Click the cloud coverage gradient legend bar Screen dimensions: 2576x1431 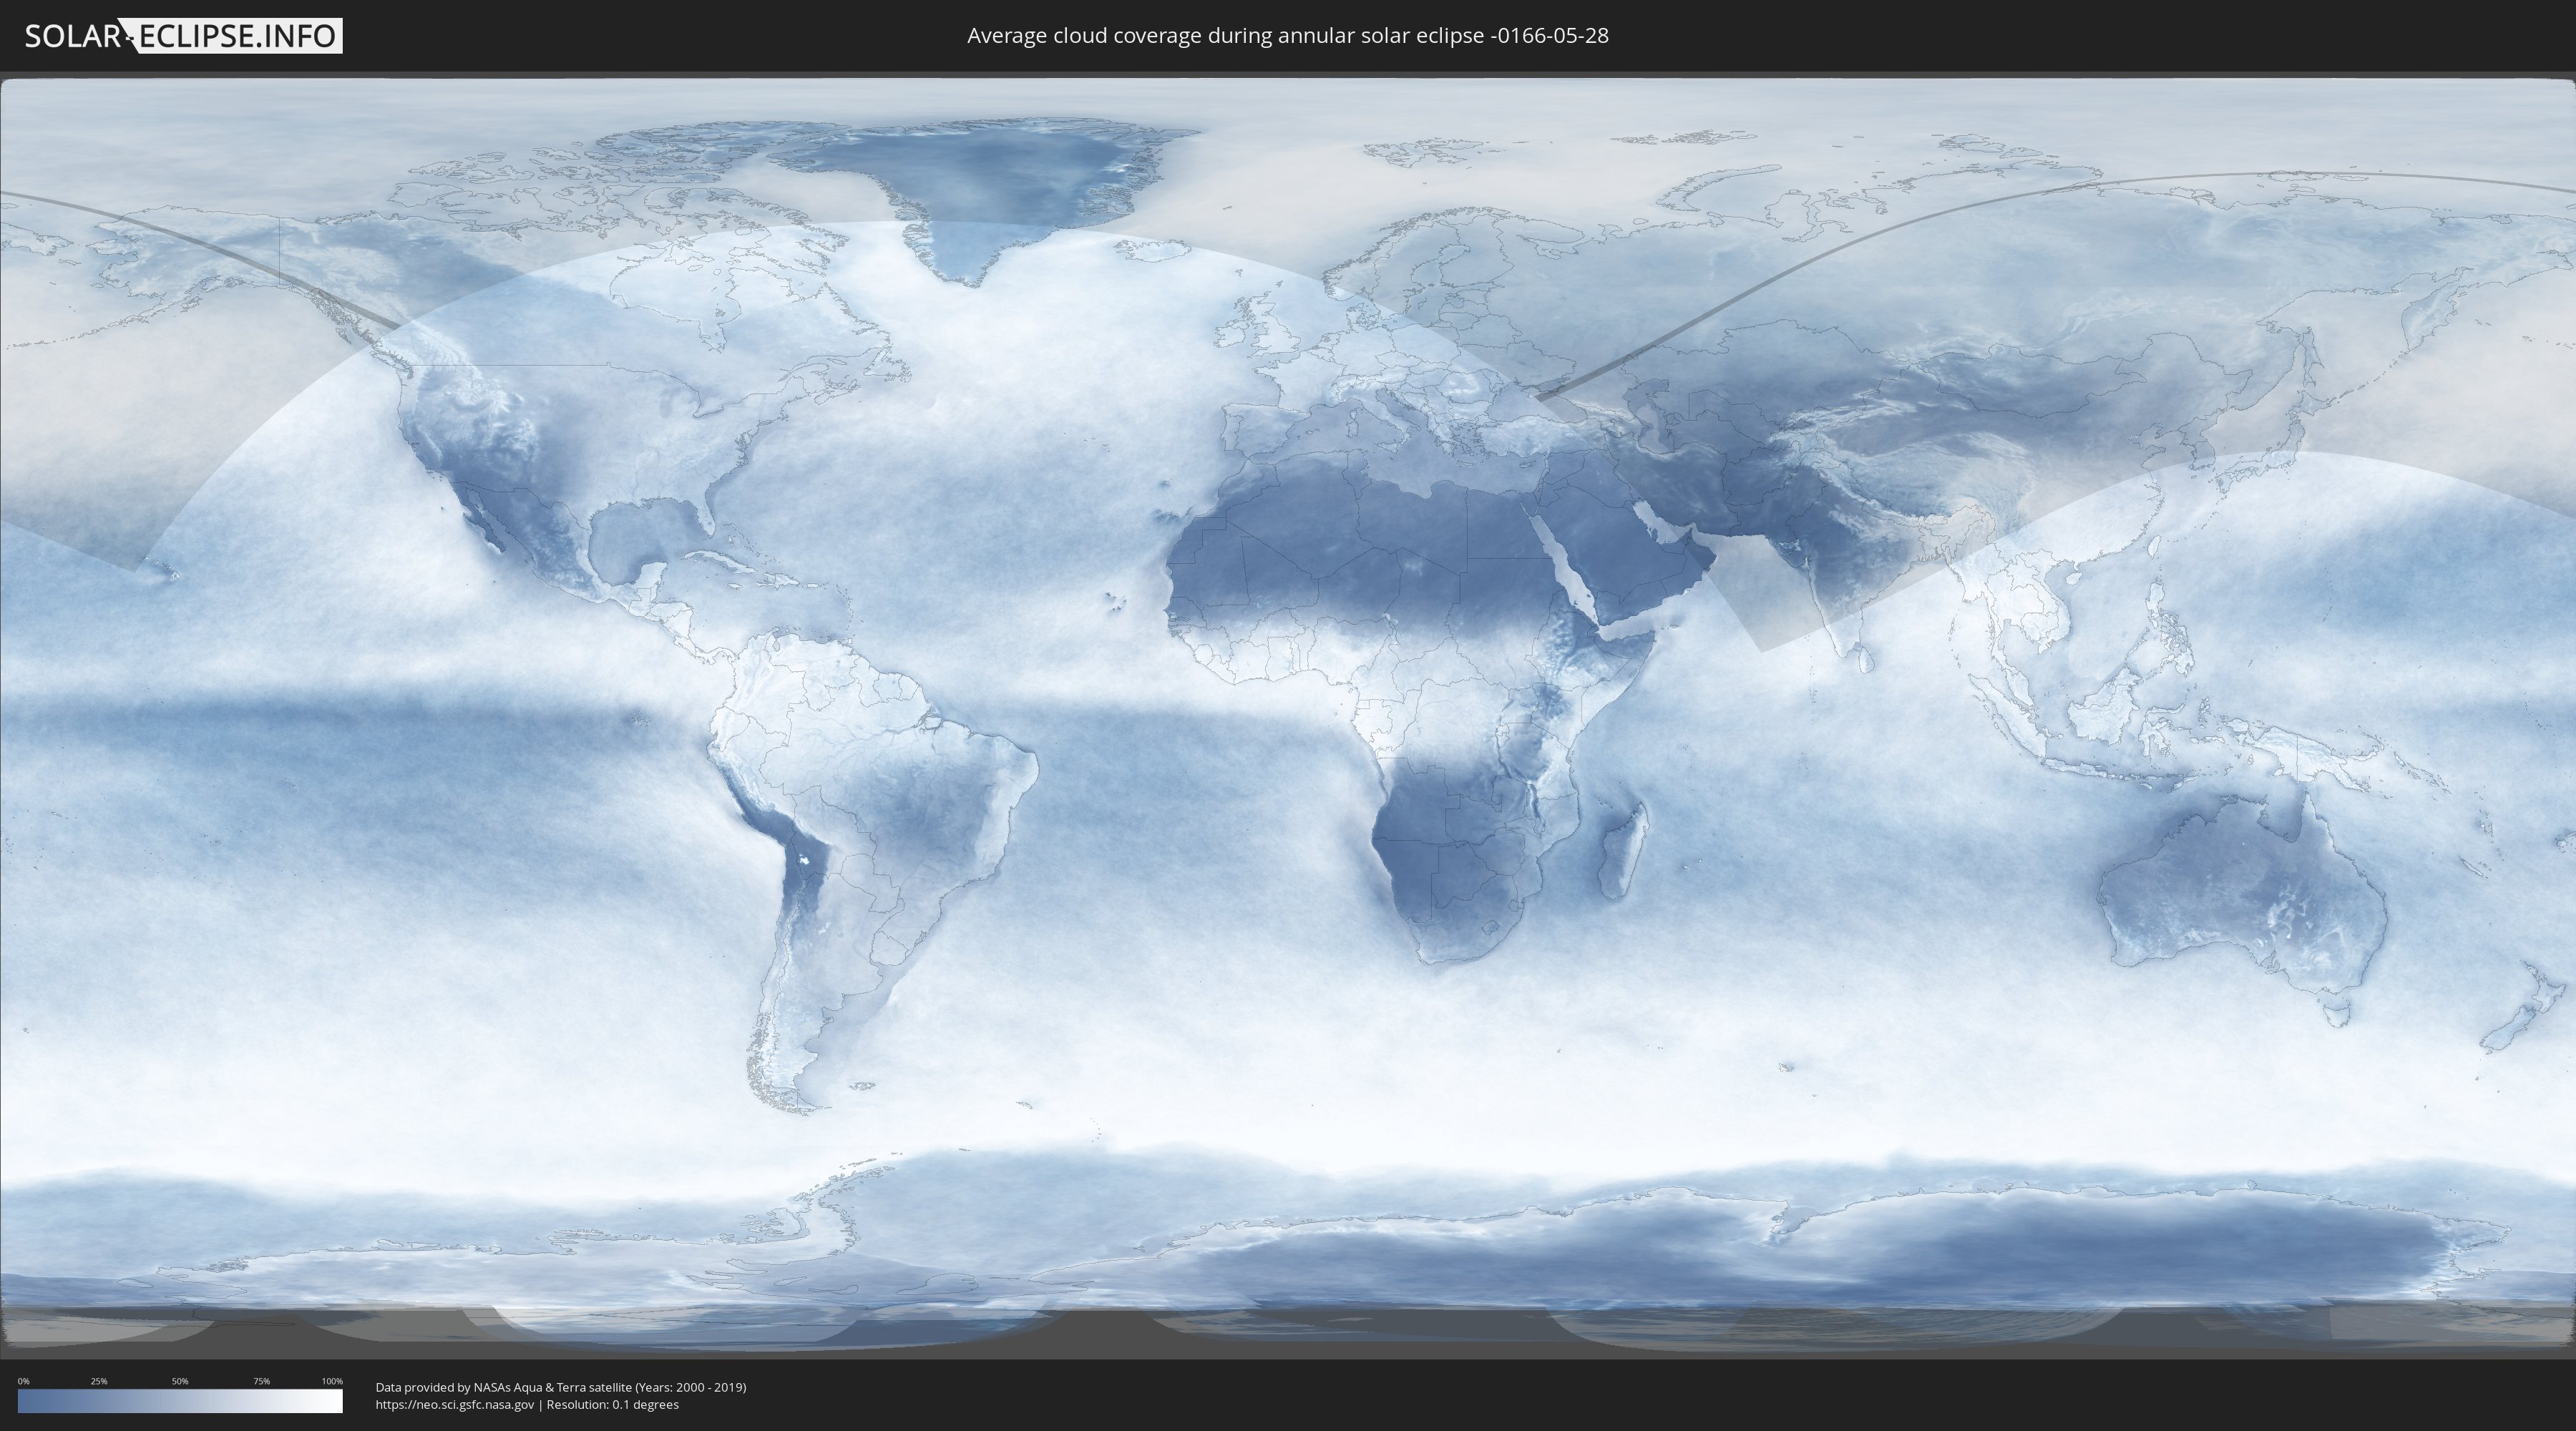tap(180, 1401)
